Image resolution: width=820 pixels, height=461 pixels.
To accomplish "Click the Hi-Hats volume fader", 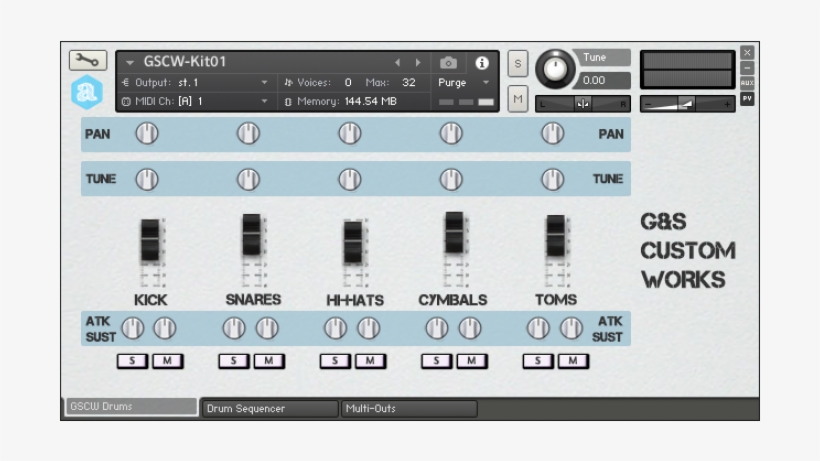I will click(353, 243).
